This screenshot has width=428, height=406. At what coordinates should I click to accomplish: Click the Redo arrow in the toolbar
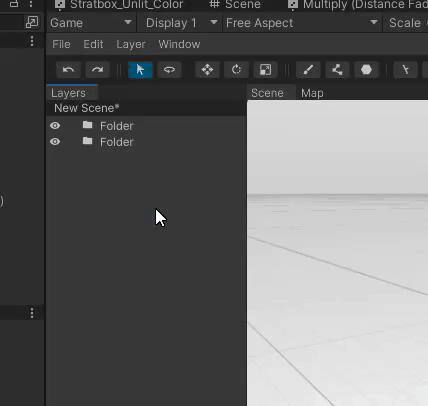(x=97, y=70)
